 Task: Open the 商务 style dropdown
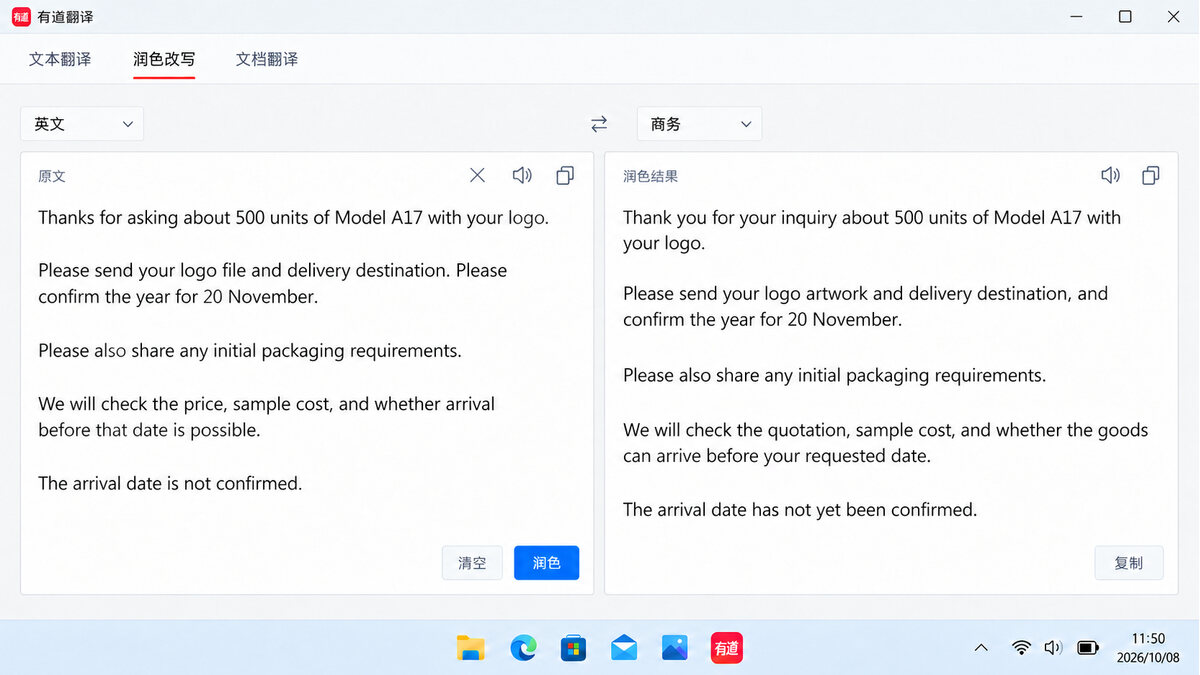point(699,124)
